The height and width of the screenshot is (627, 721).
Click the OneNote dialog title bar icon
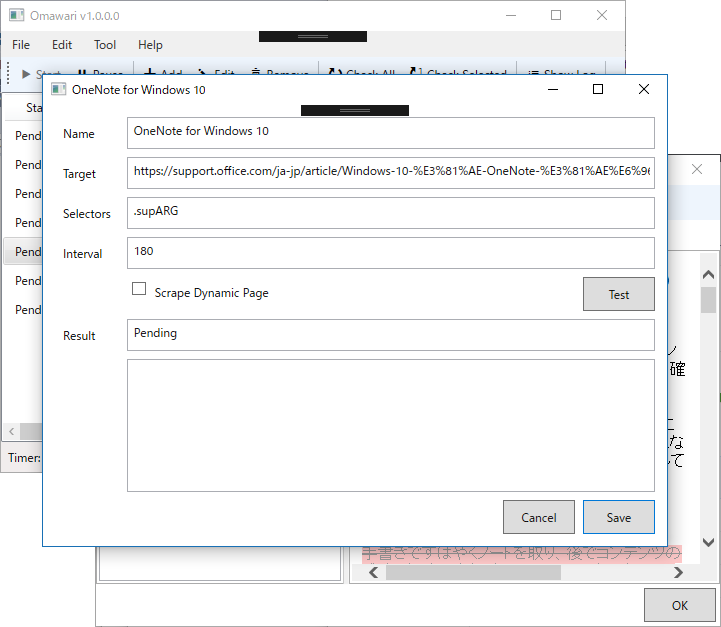point(58,89)
